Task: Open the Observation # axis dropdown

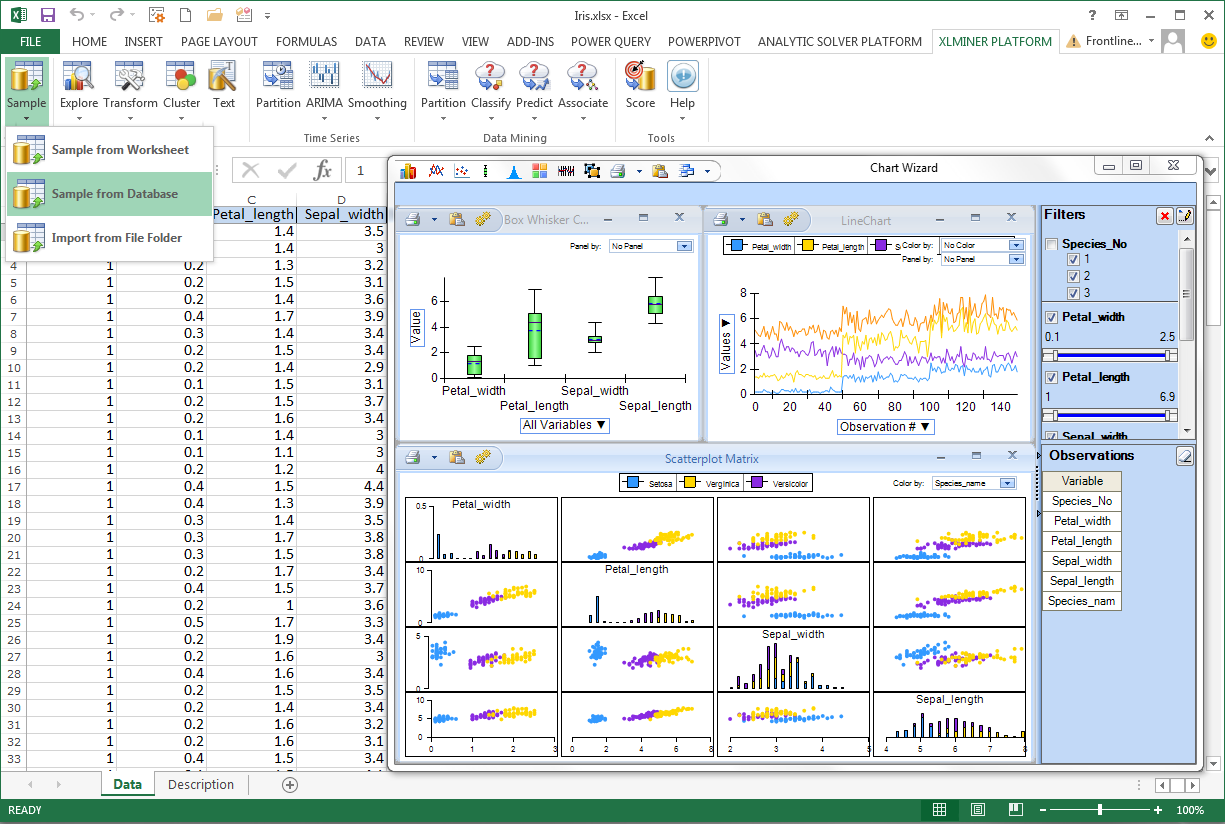Action: [x=885, y=426]
